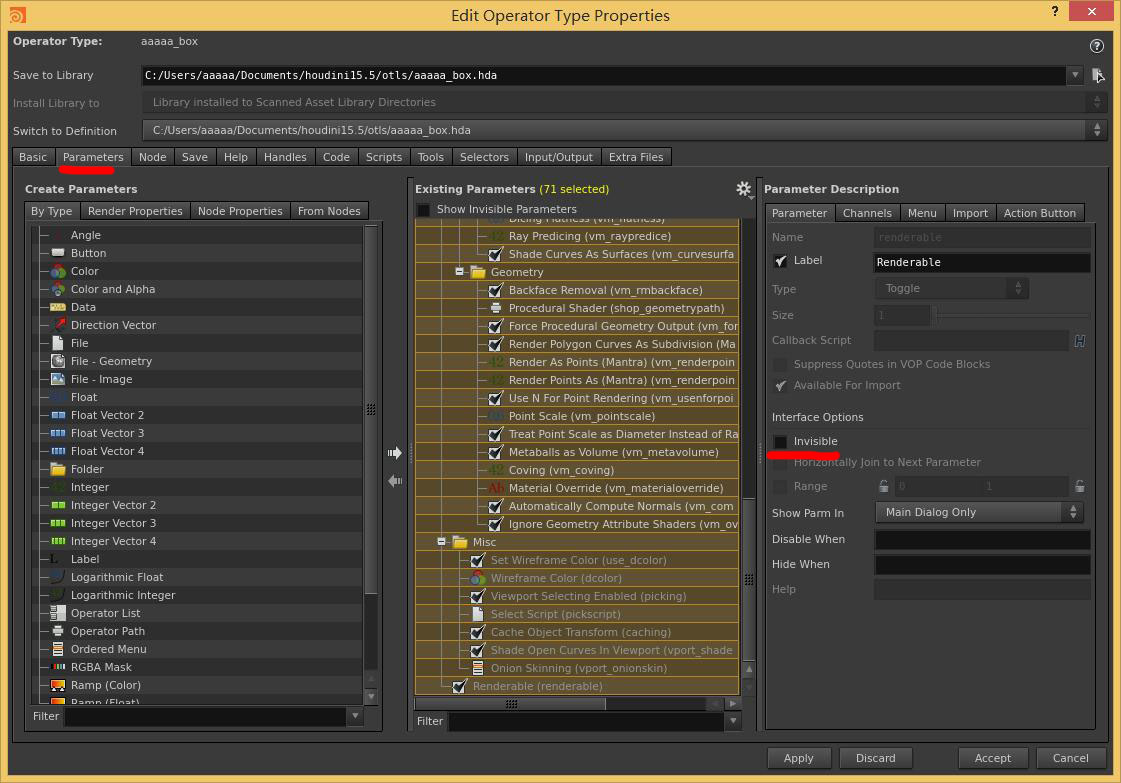Select the Folder parameter type icon
The width and height of the screenshot is (1121, 783).
58,469
